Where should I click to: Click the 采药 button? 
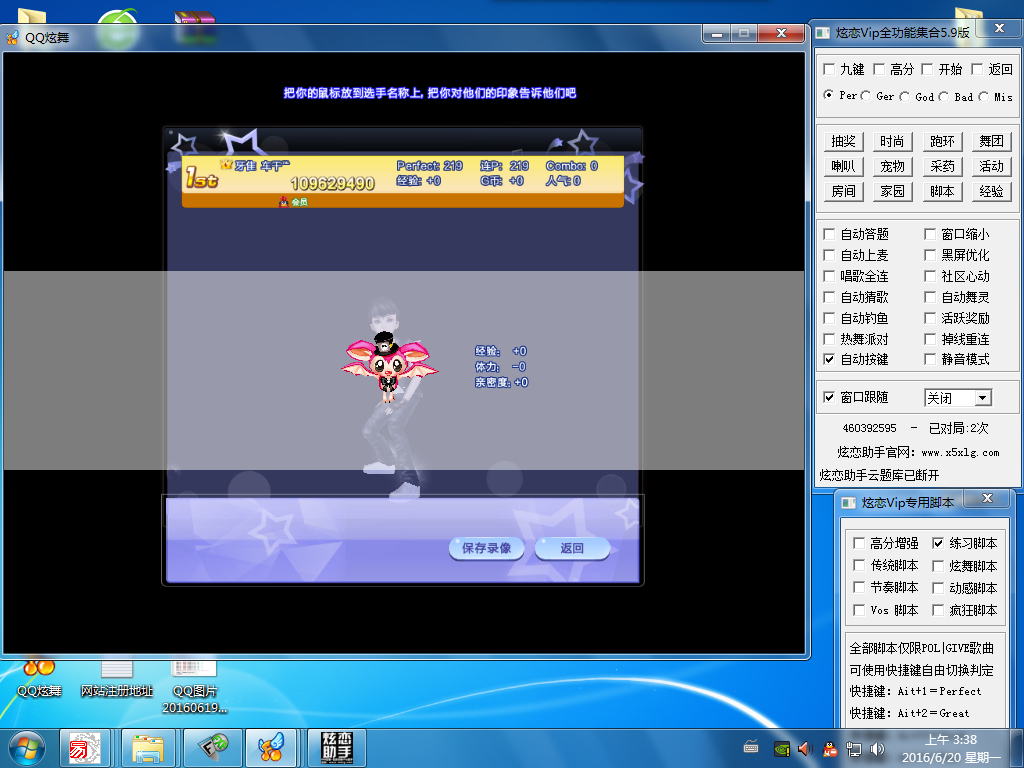tap(942, 166)
